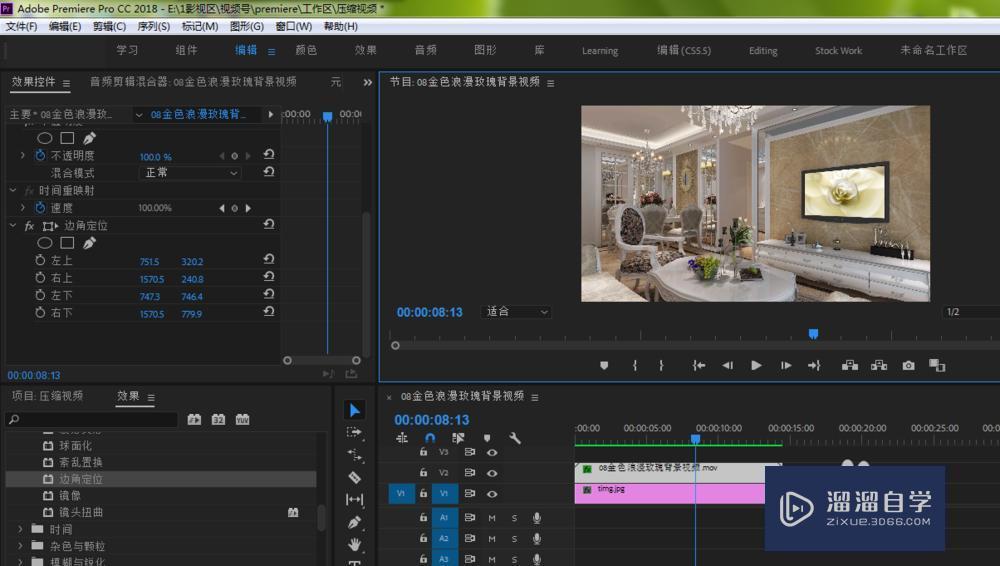The height and width of the screenshot is (566, 1000).
Task: Click 32-bit Color effects filter icon
Action: click(218, 419)
